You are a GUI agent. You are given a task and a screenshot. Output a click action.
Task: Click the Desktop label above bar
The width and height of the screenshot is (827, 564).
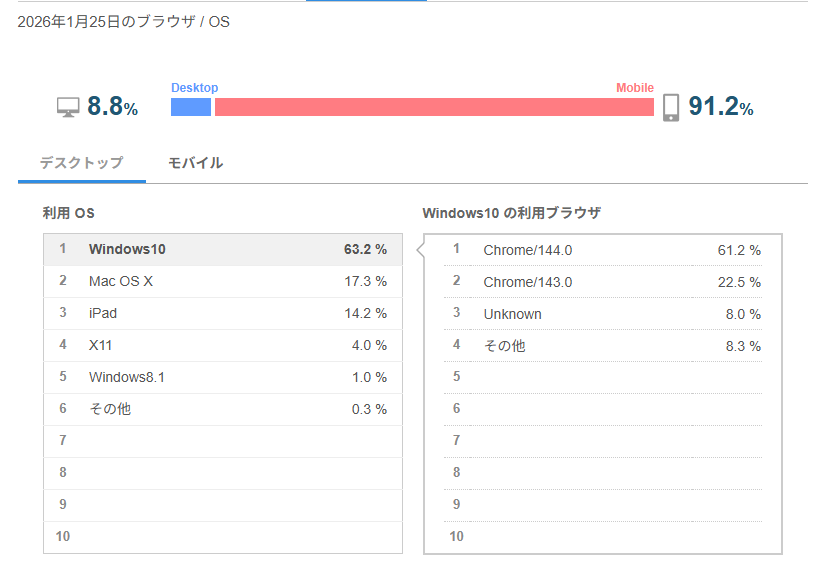pyautogui.click(x=194, y=88)
